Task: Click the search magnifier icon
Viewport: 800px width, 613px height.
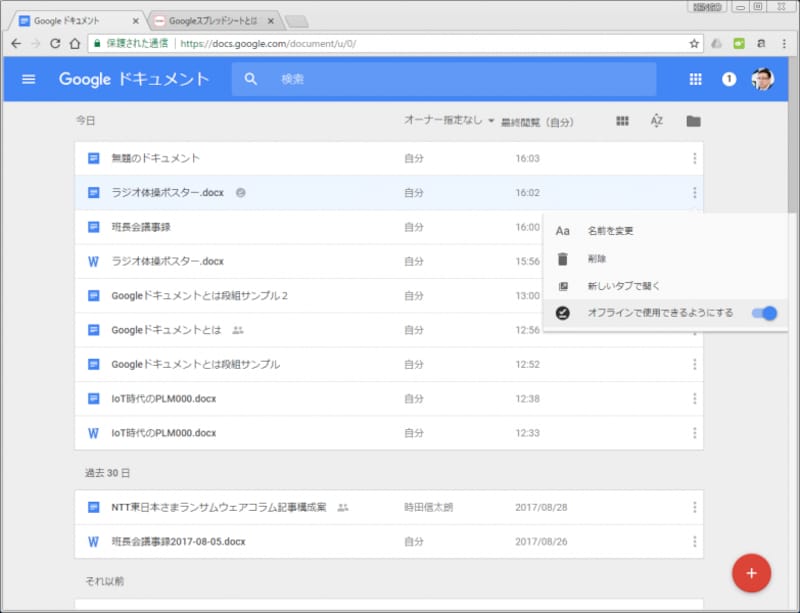Action: tap(251, 78)
